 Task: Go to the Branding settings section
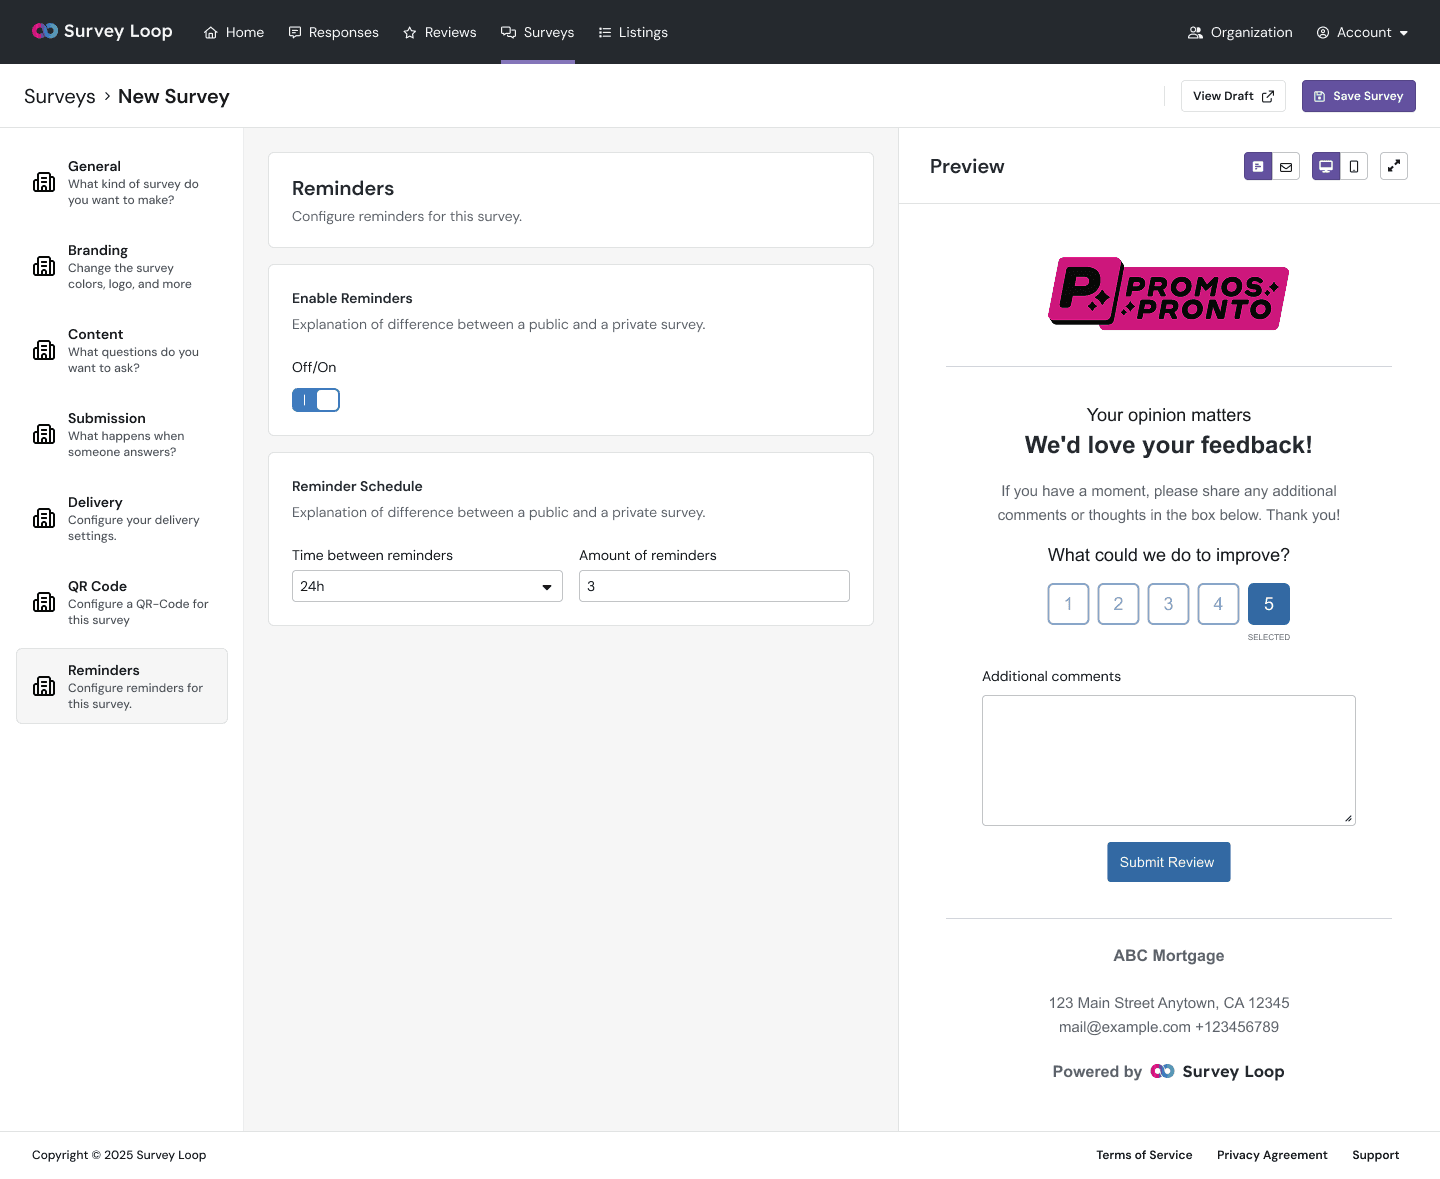(x=122, y=266)
